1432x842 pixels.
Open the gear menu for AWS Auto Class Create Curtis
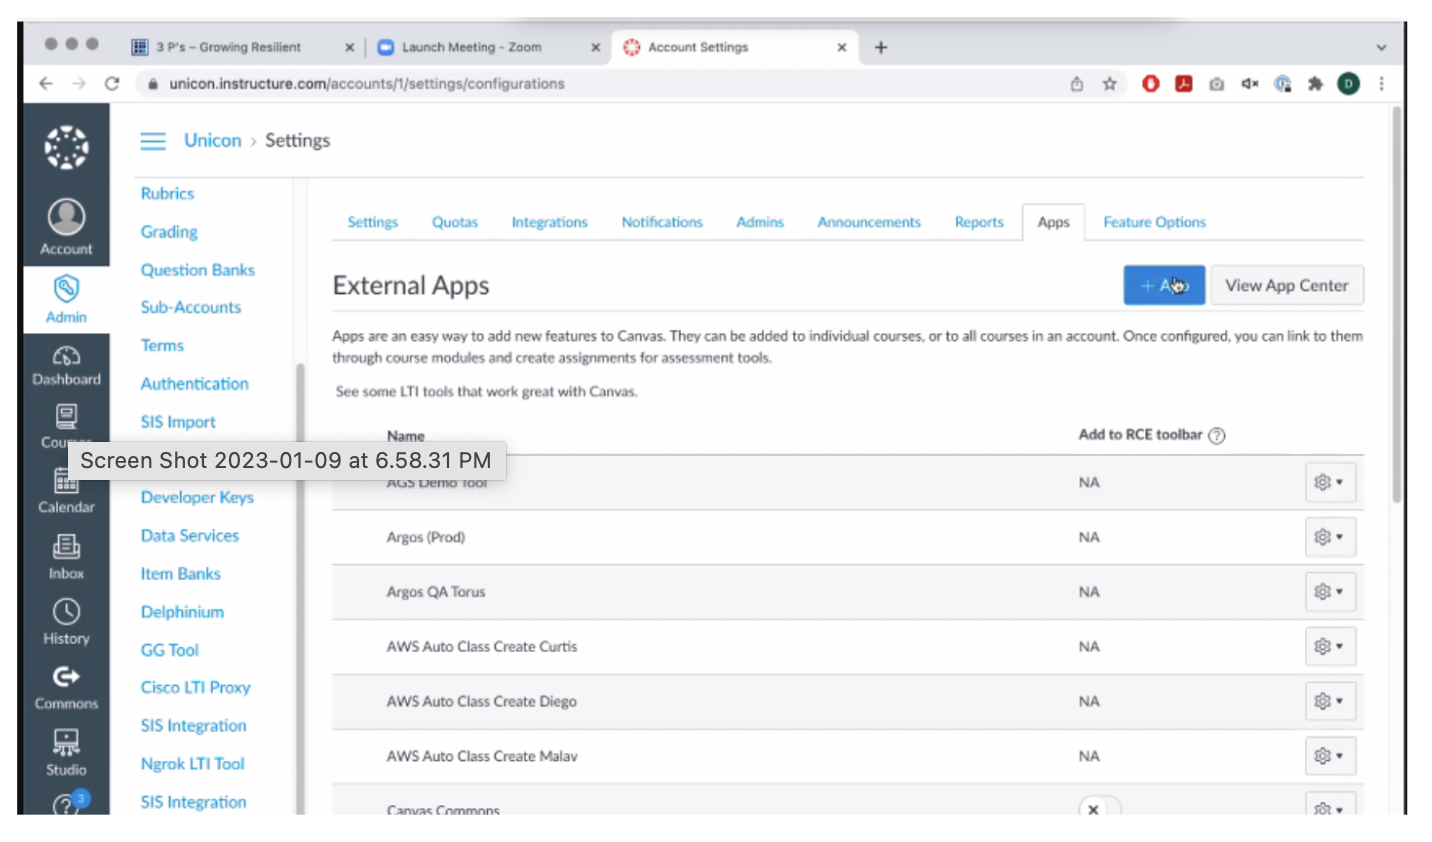coord(1330,646)
